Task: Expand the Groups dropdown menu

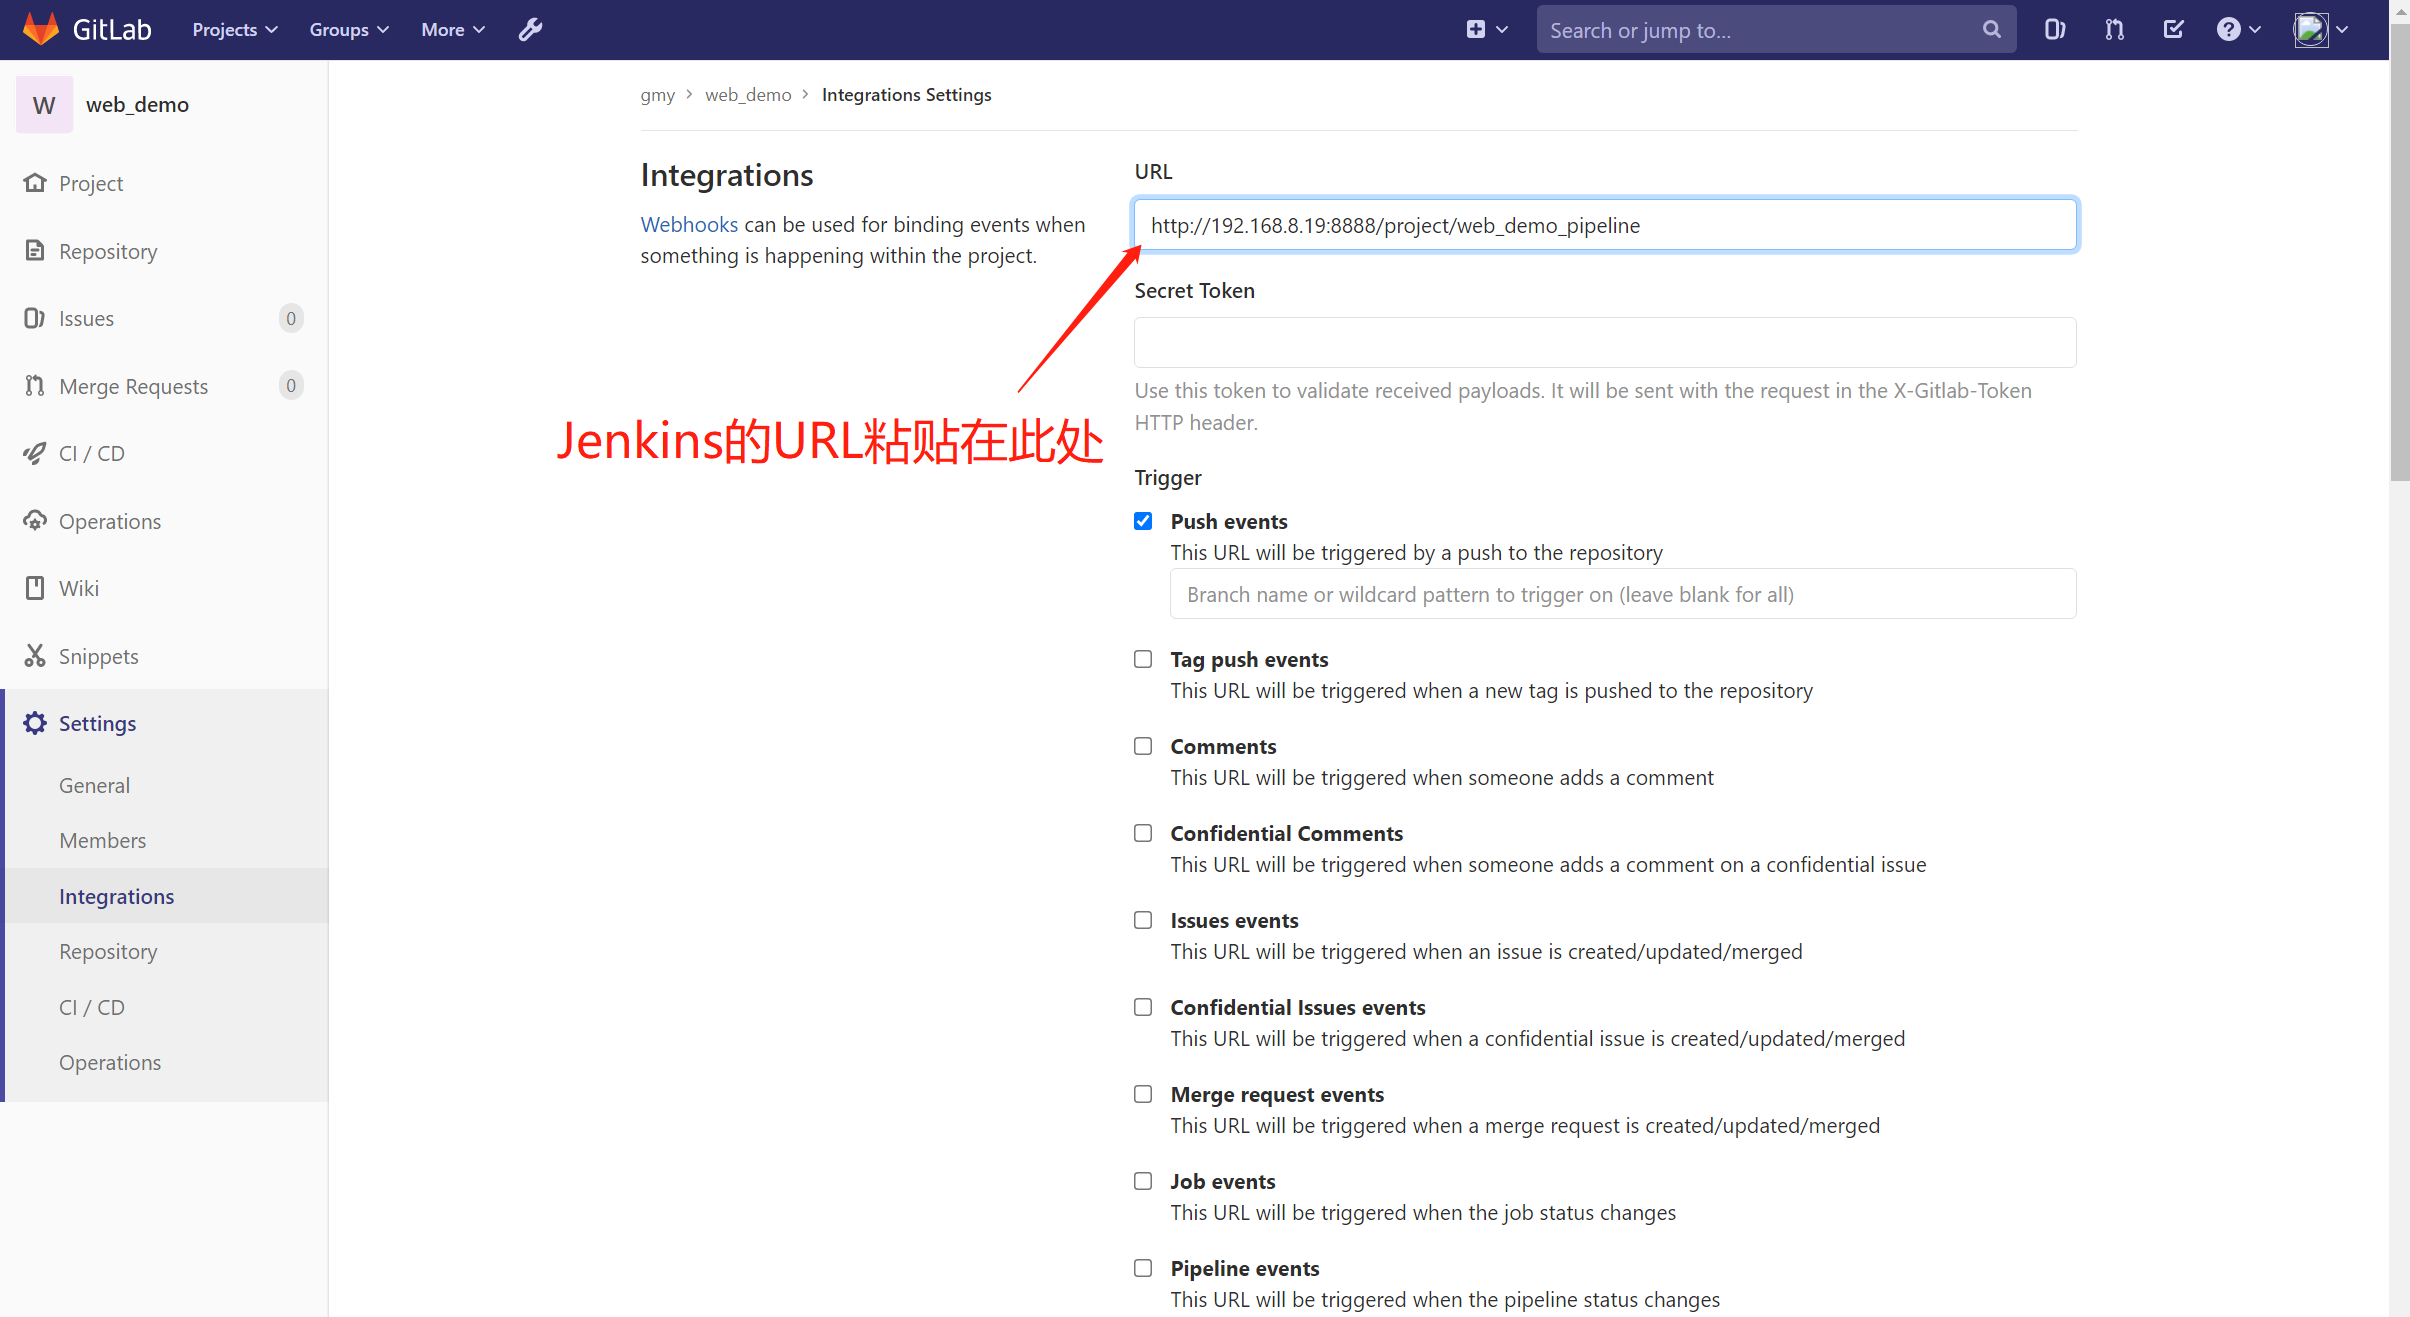Action: point(349,30)
